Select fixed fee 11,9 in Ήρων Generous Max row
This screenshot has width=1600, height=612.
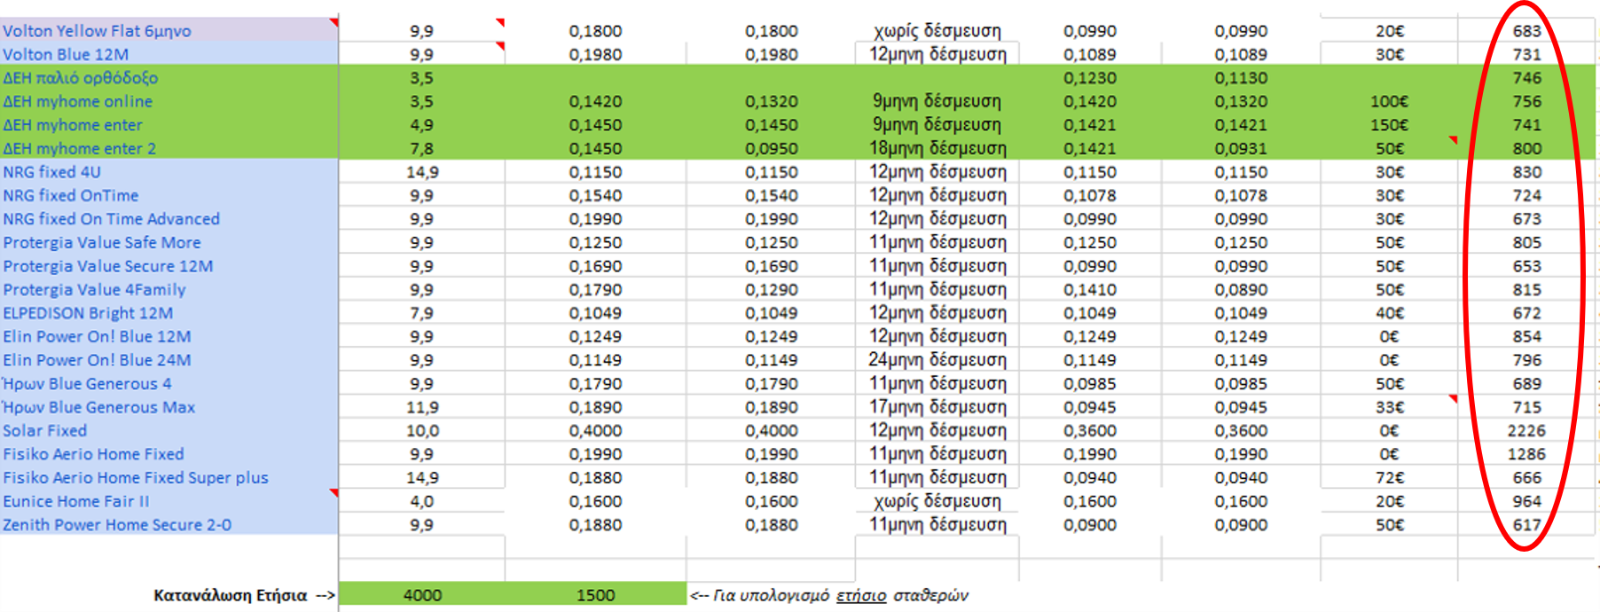tap(422, 407)
